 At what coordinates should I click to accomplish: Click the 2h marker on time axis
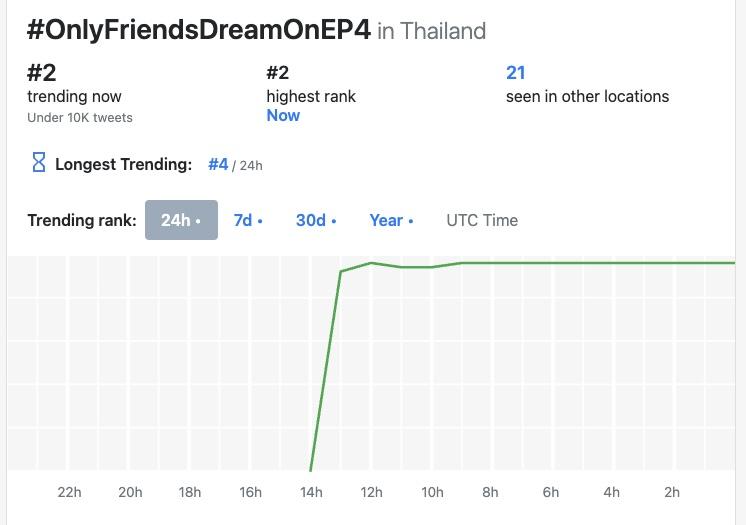pyautogui.click(x=672, y=492)
